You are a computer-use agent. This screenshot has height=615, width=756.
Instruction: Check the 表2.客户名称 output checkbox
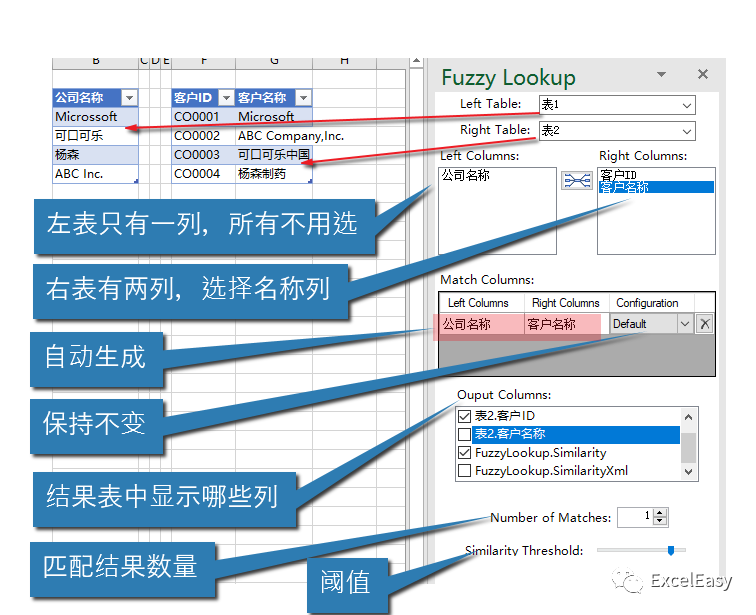click(x=464, y=434)
